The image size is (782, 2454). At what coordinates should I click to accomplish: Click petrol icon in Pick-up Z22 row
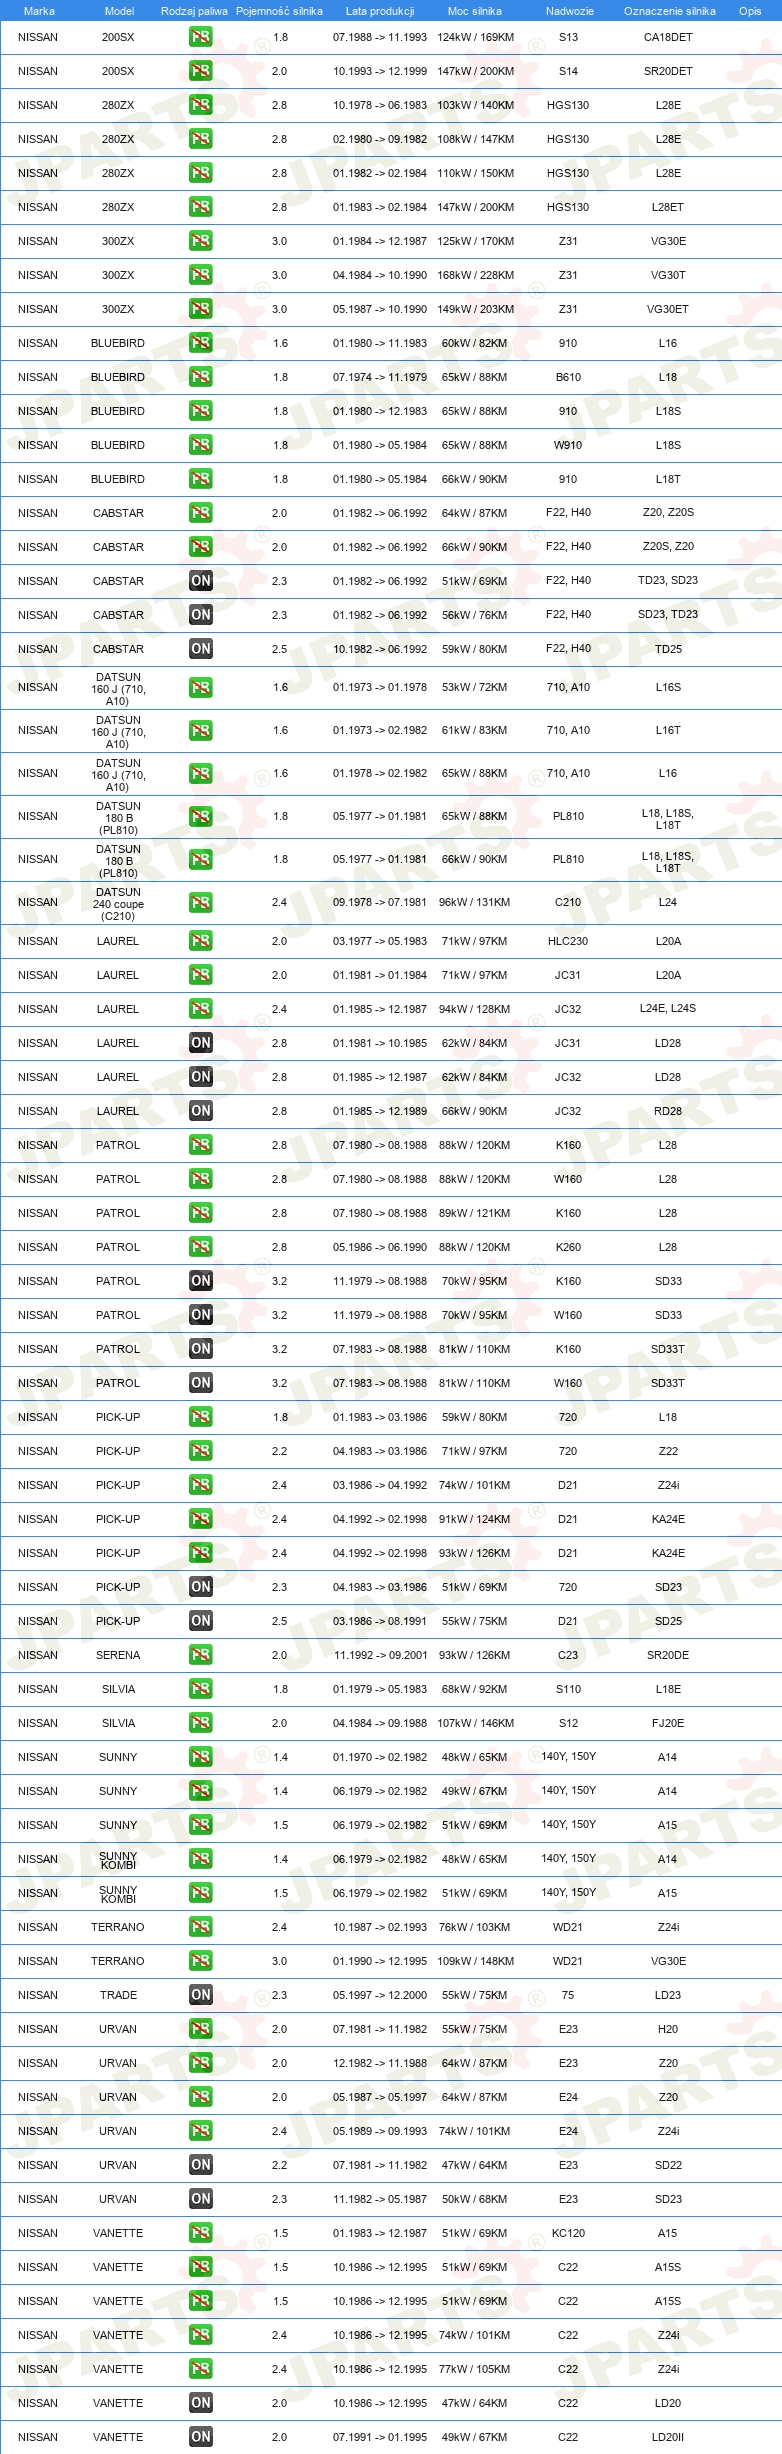coord(201,1451)
